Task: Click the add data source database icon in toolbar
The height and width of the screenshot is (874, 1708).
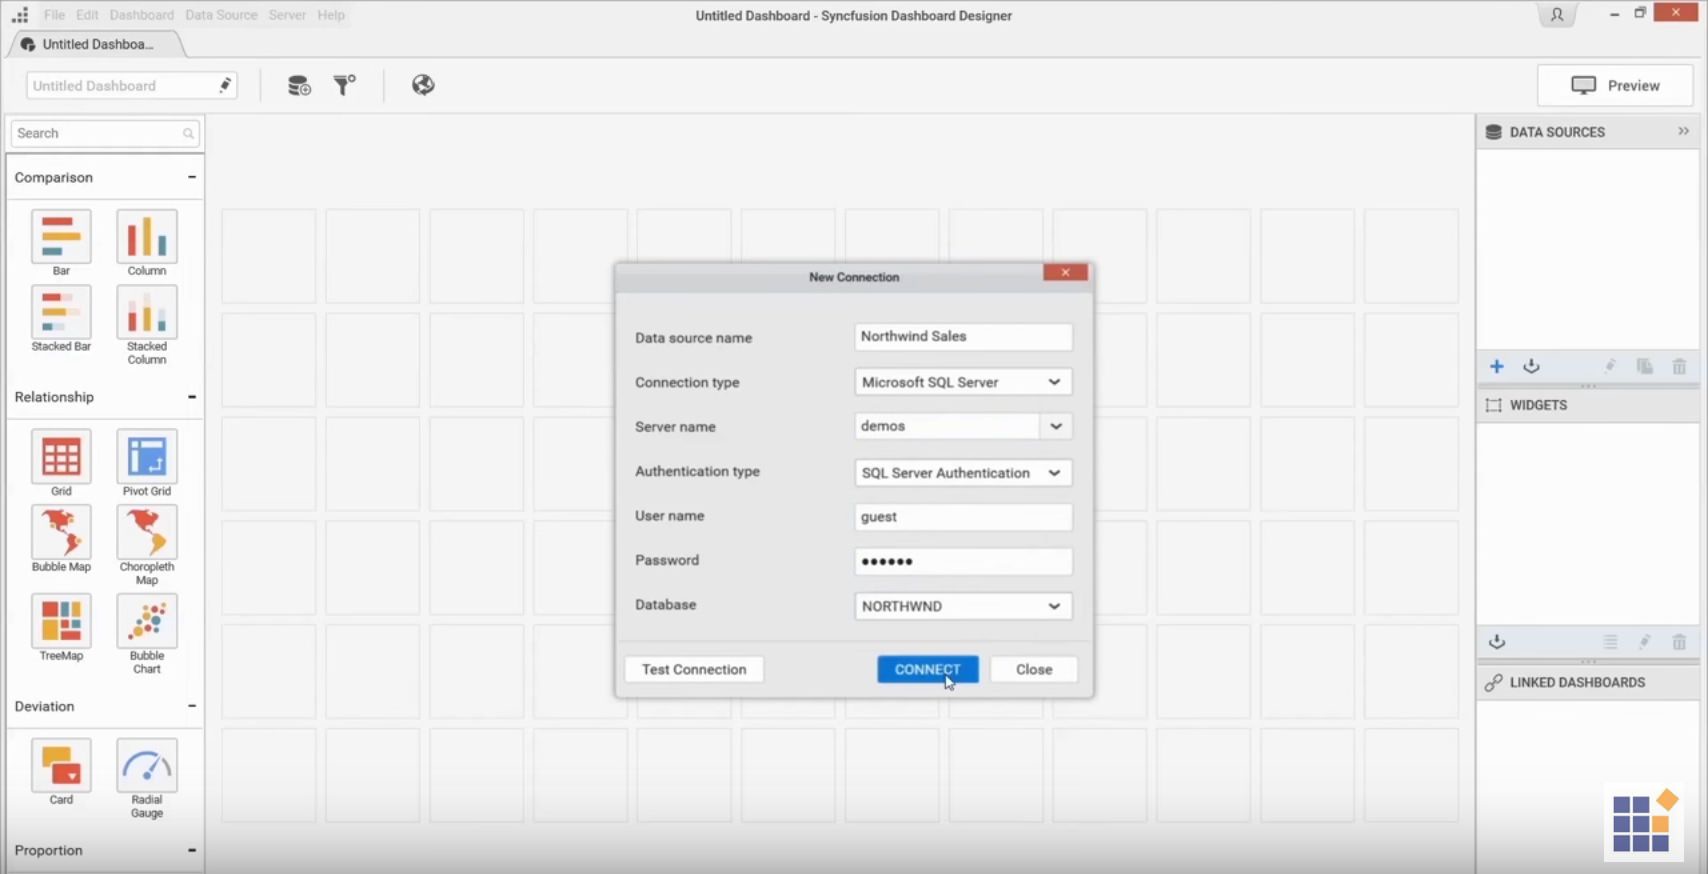Action: point(298,85)
